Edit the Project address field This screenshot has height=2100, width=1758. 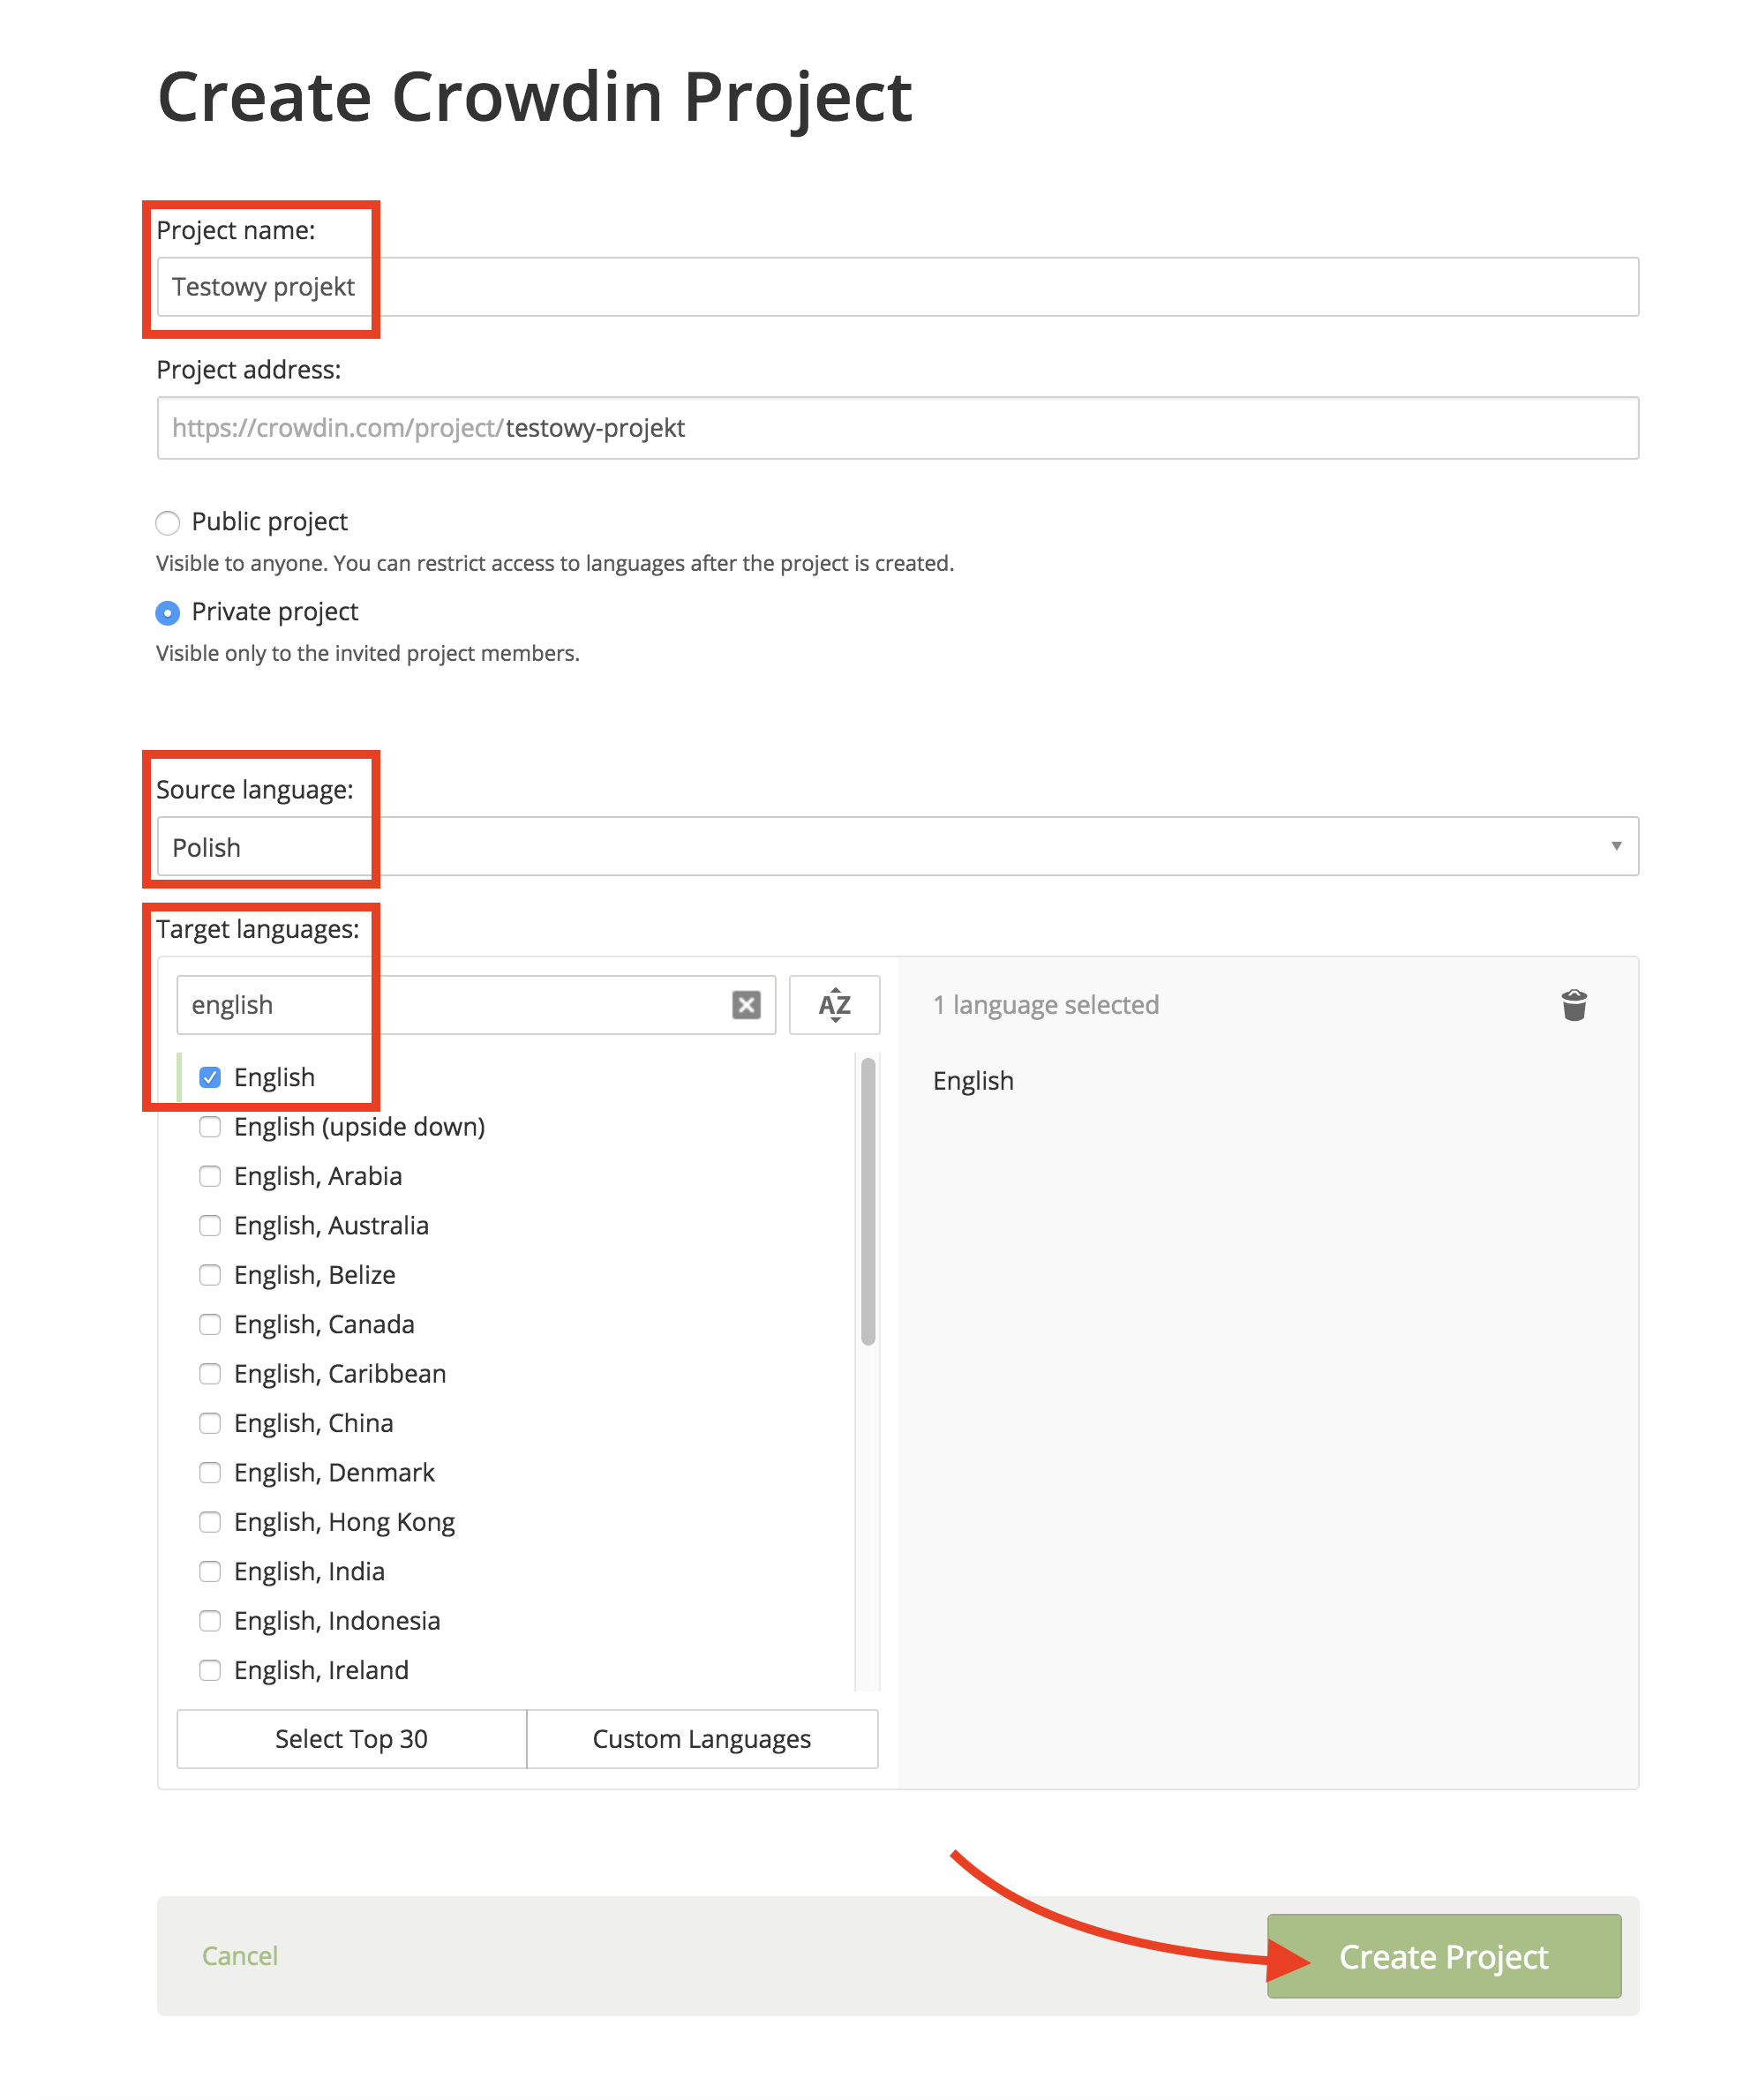coord(1000,428)
